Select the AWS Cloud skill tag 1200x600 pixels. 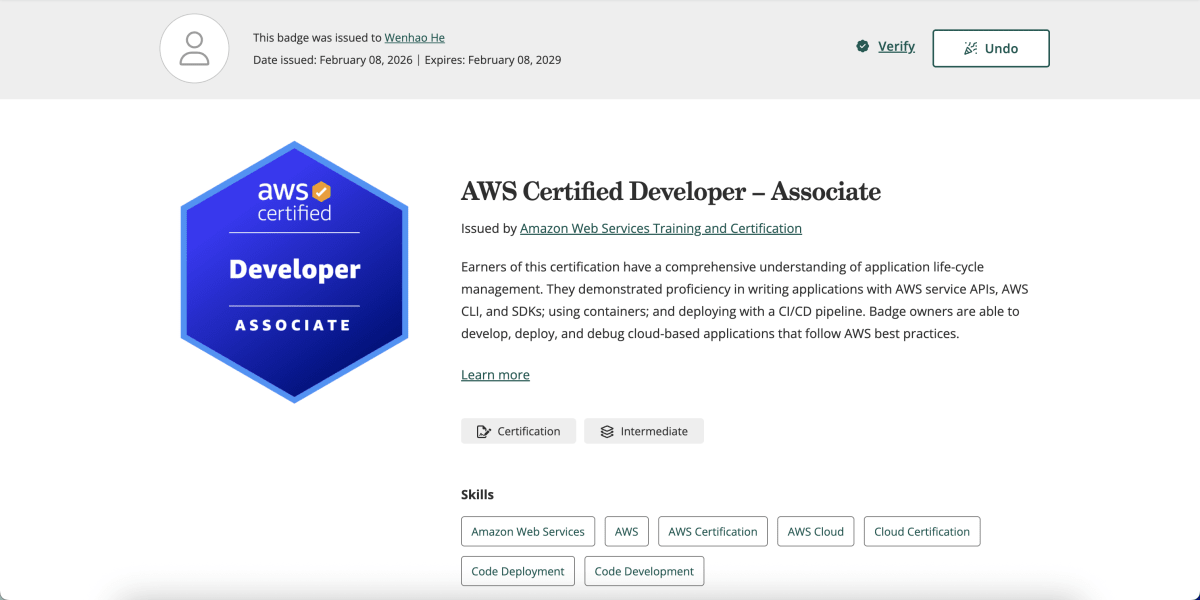coord(816,531)
